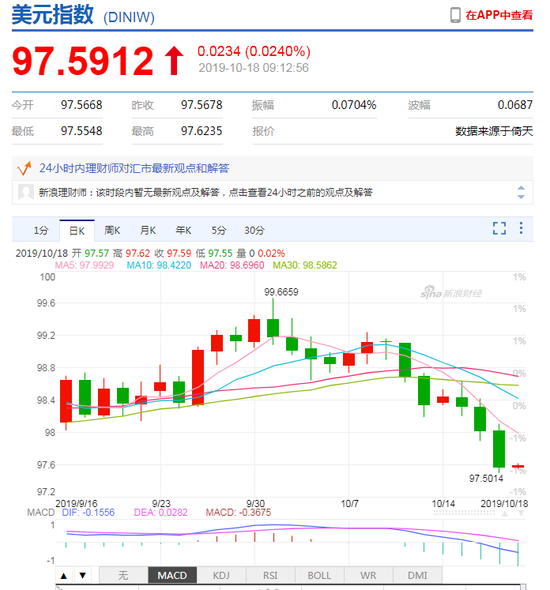
Task: Open the three-dot chart options menu
Action: (521, 228)
